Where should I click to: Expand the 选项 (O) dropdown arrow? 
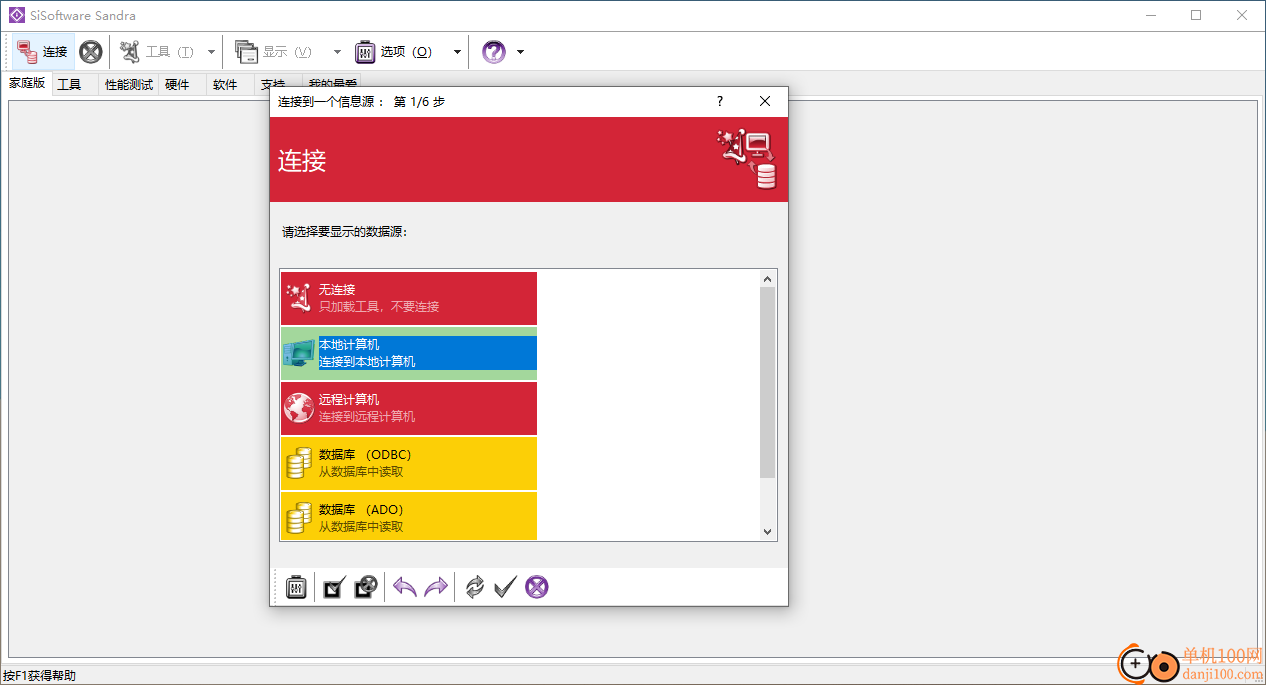tap(457, 52)
